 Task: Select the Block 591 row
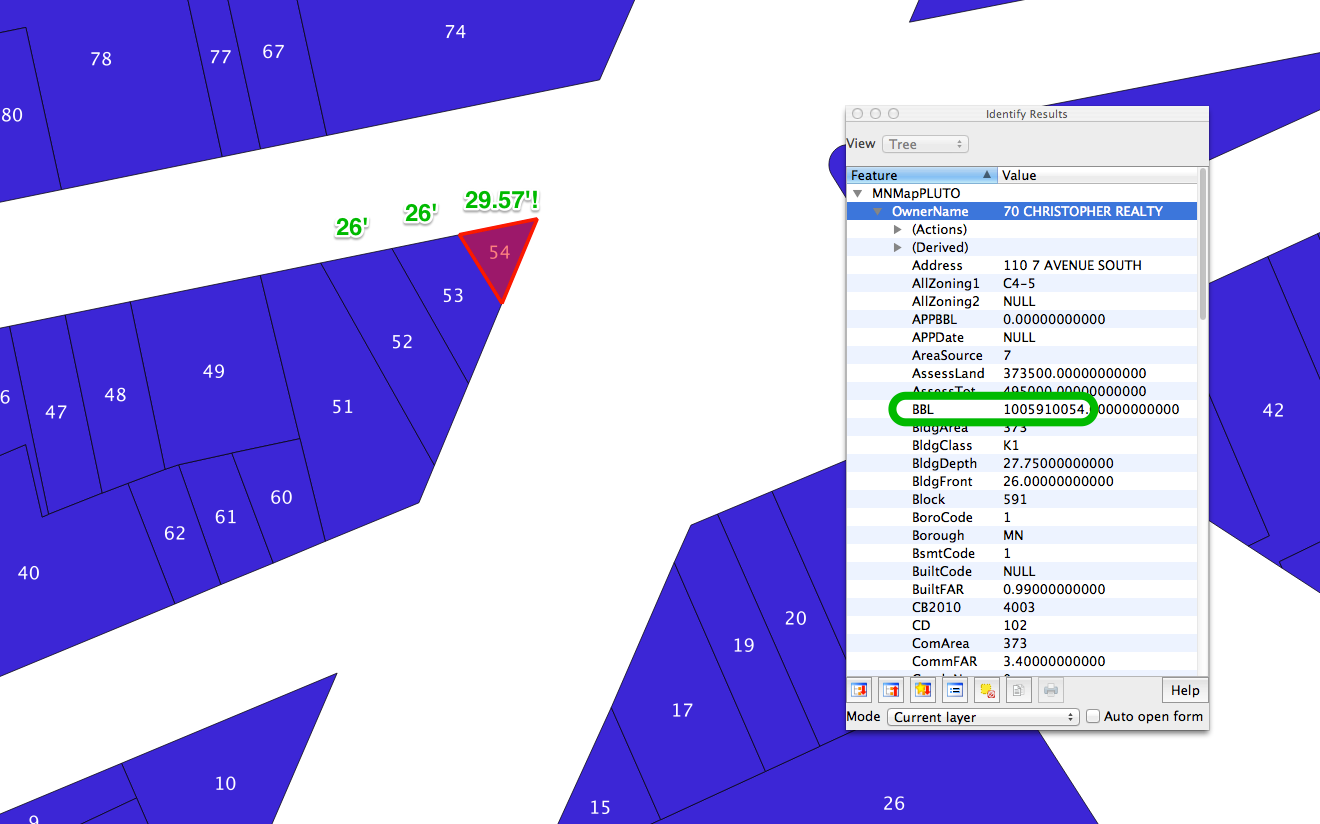(x=1021, y=499)
